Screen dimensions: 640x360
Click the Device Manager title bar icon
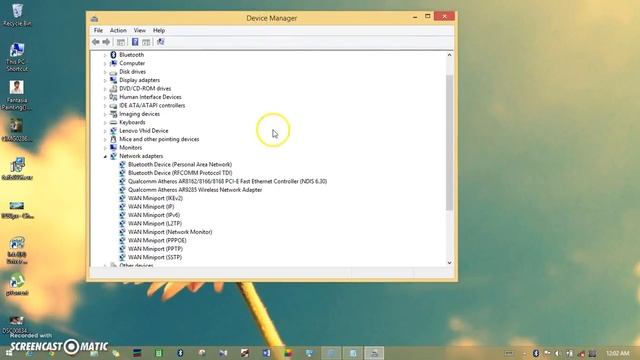click(x=95, y=18)
